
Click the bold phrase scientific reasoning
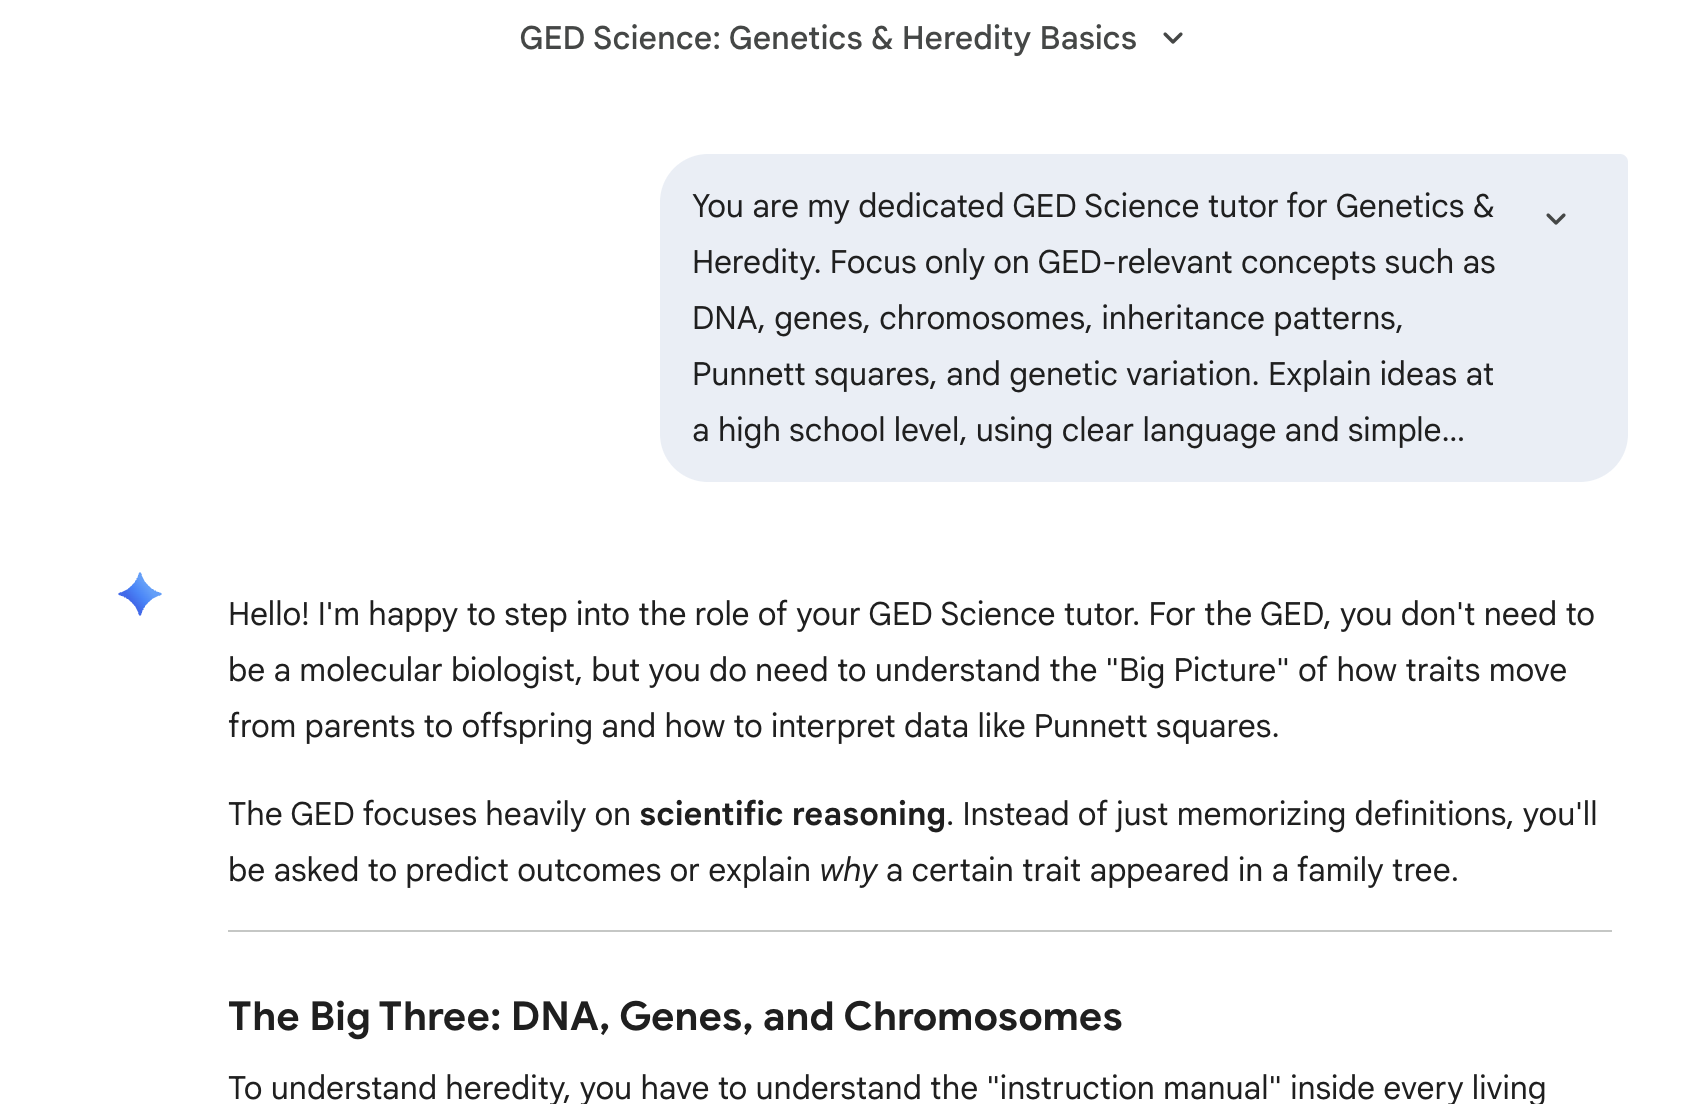tap(792, 814)
